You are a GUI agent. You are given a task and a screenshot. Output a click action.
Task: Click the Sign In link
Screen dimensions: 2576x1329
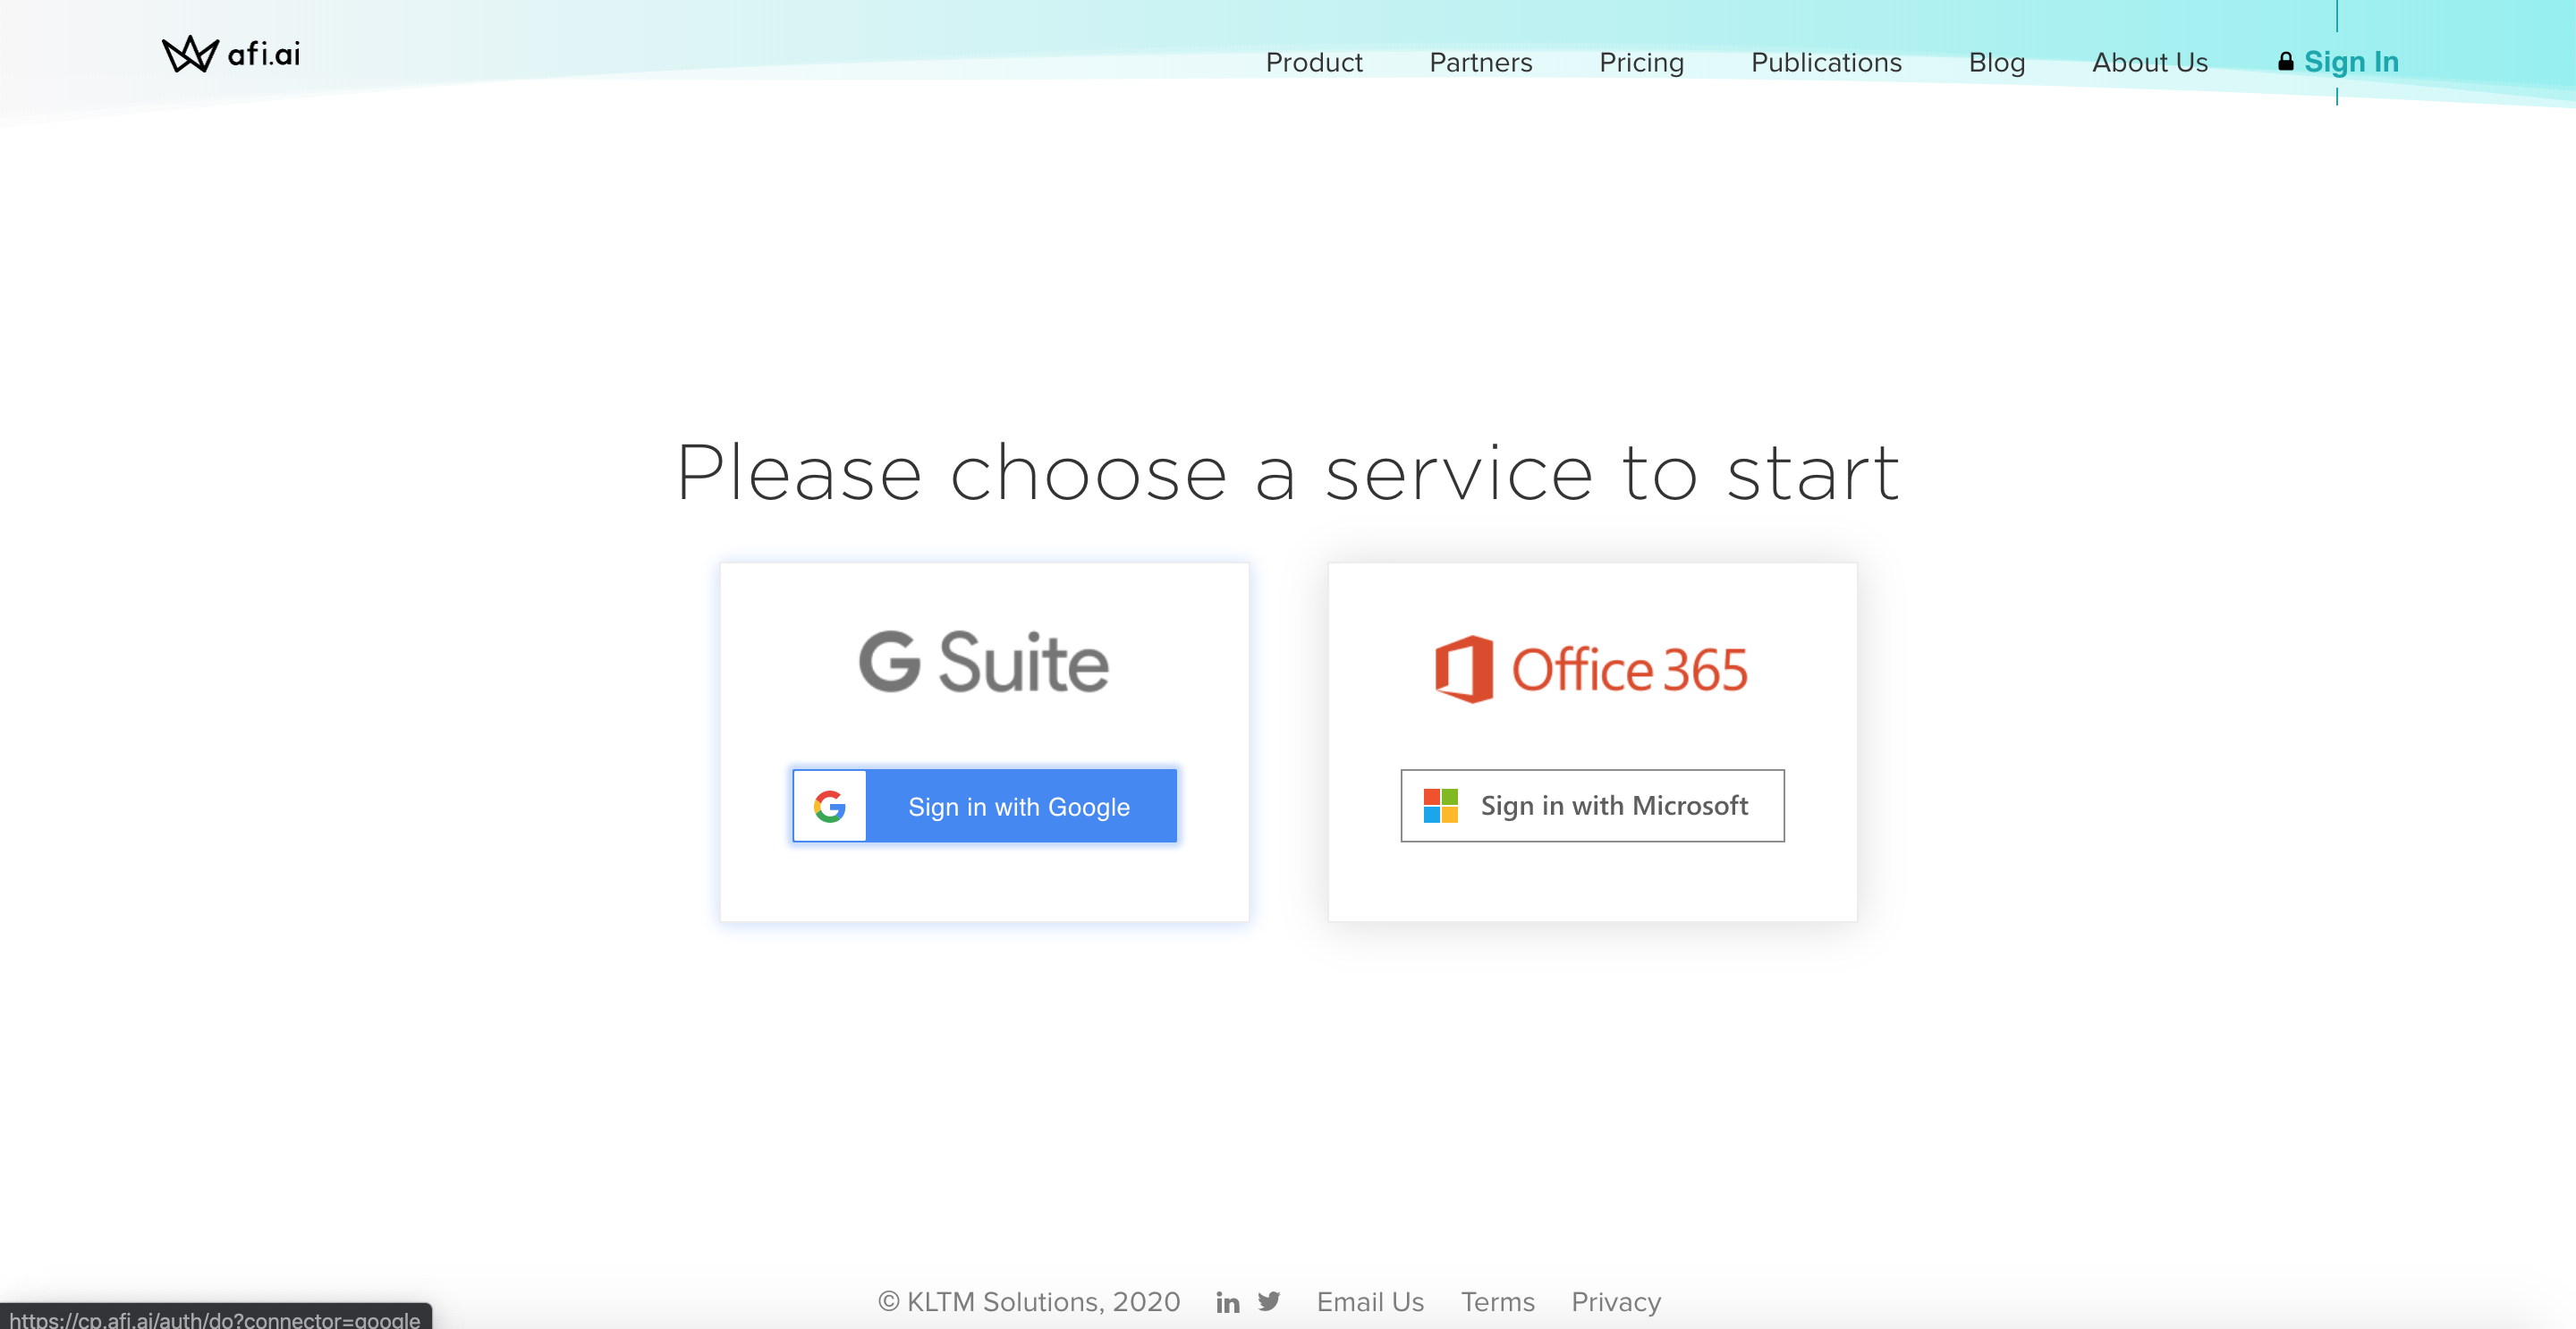pos(2351,63)
